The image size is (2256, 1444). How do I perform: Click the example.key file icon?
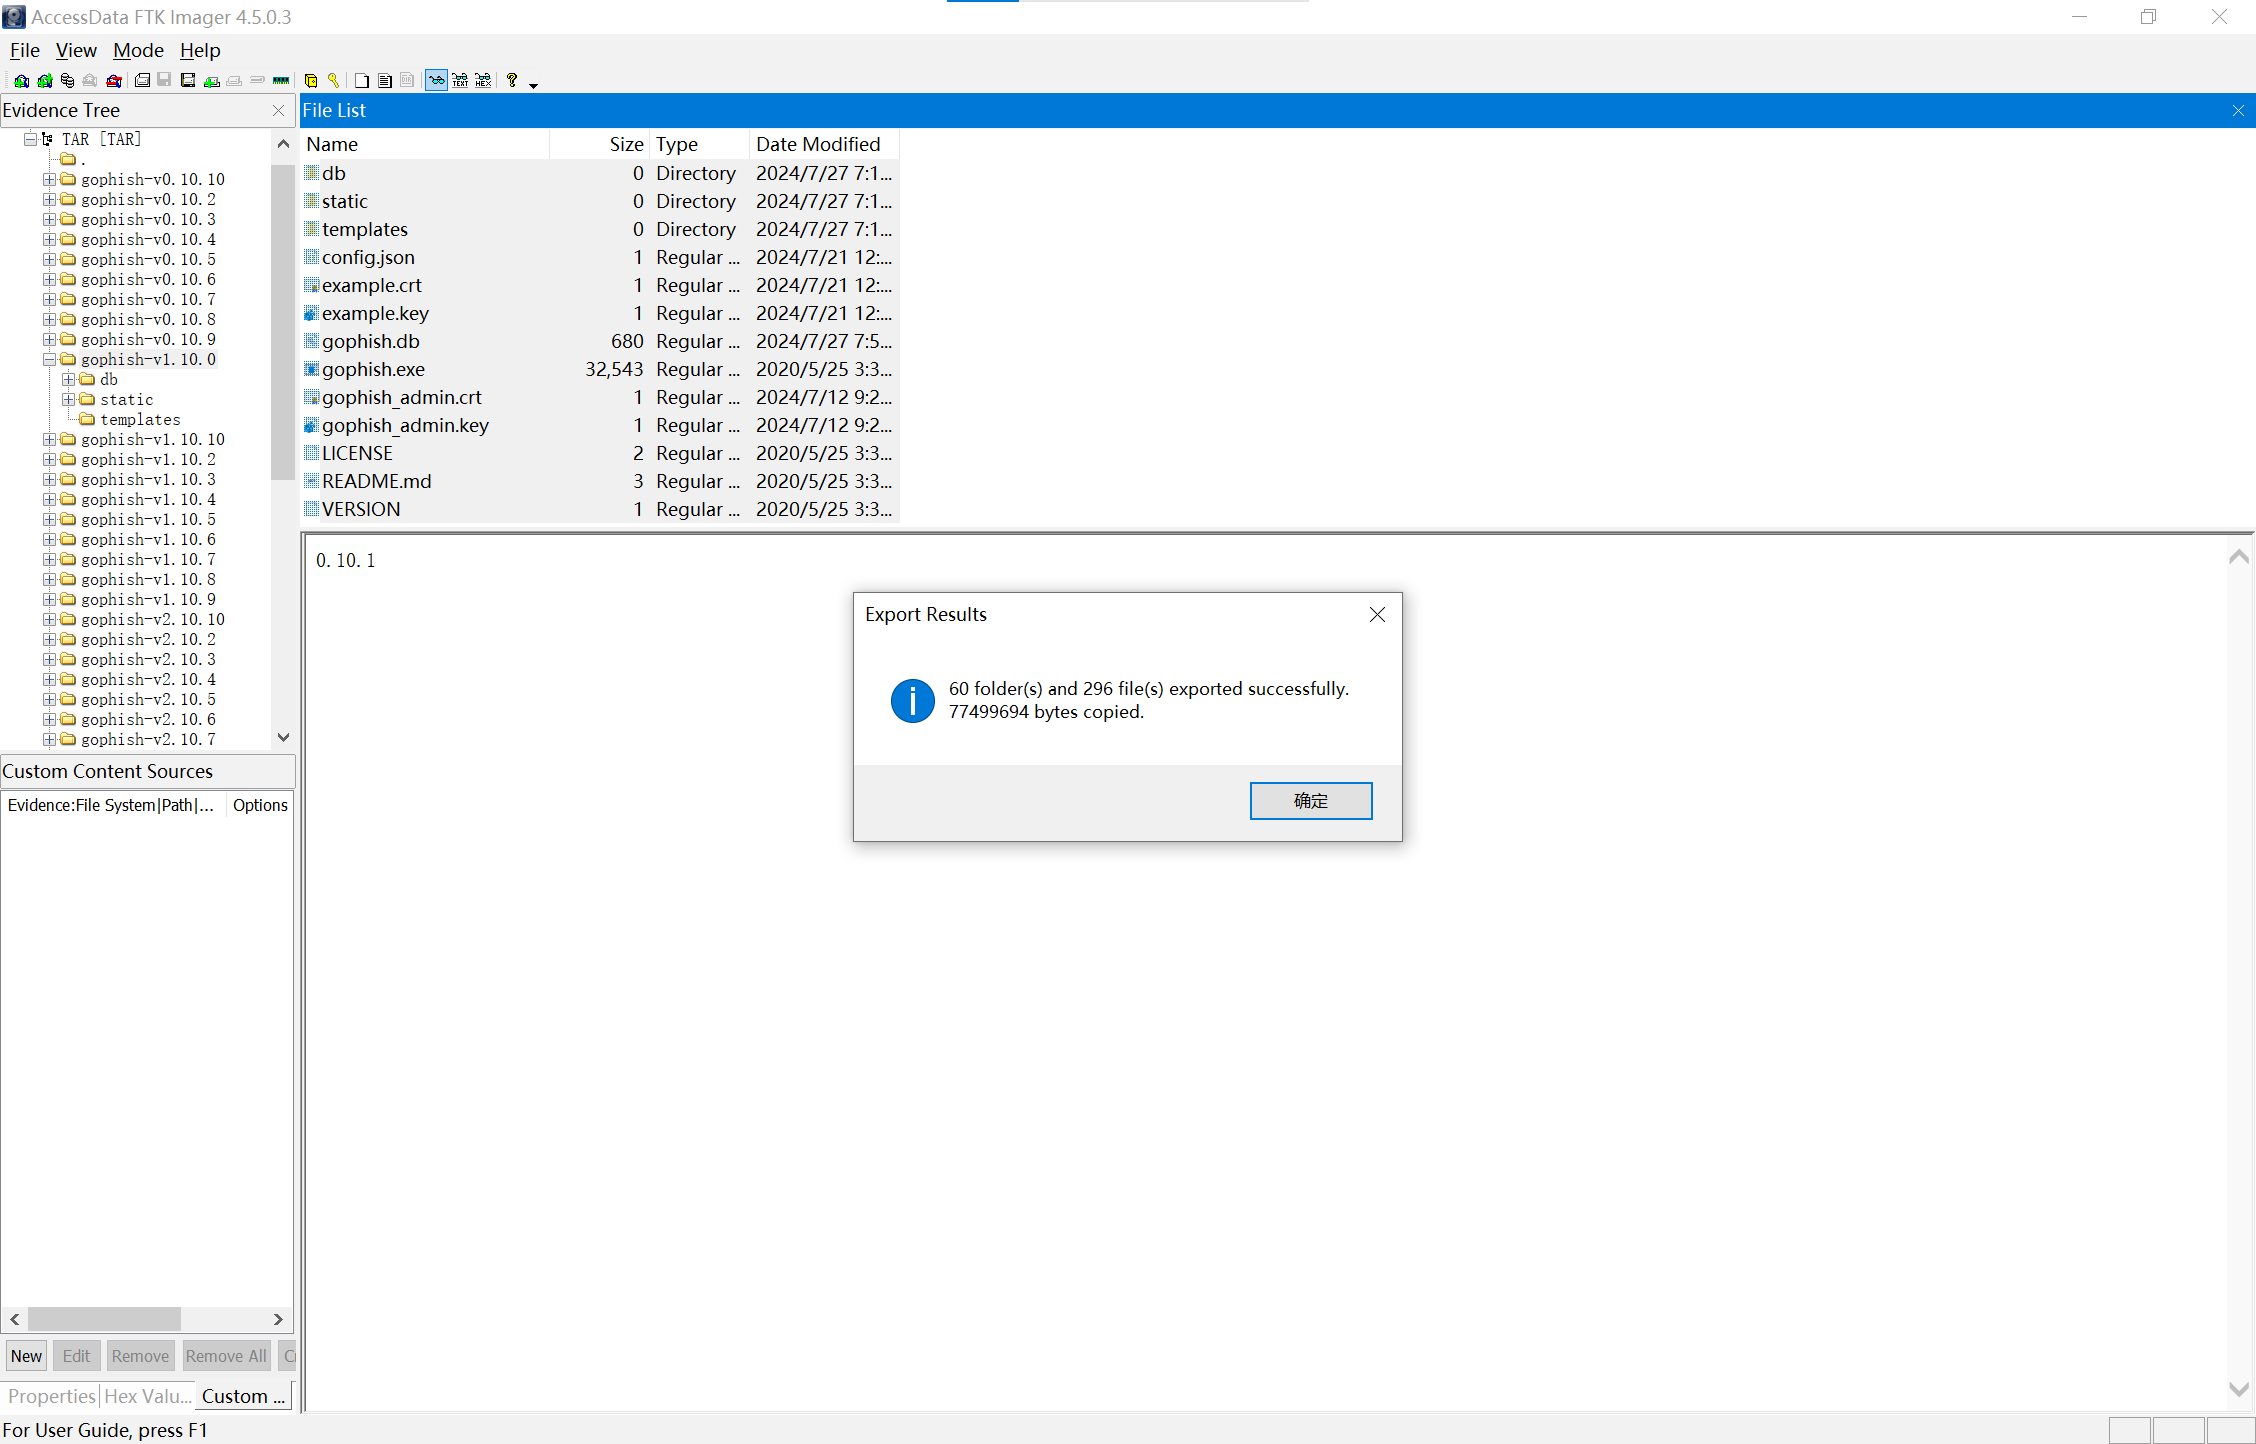(x=311, y=313)
